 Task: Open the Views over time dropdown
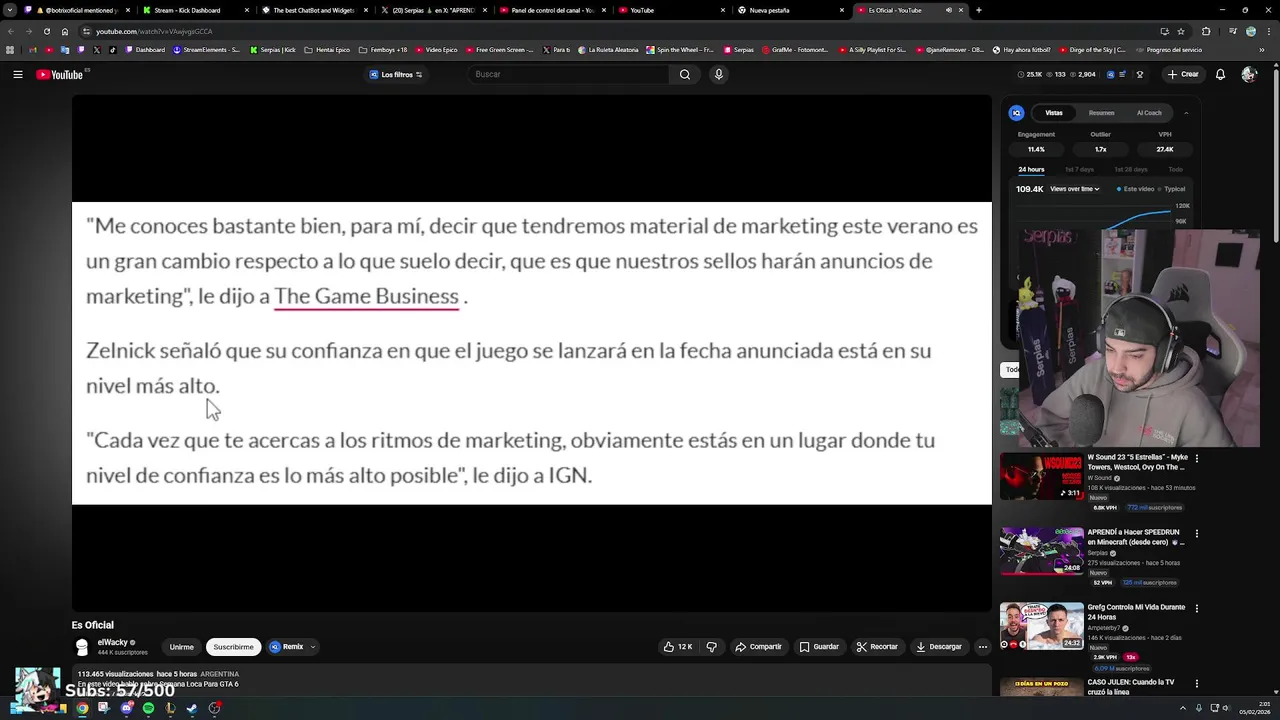point(1075,189)
